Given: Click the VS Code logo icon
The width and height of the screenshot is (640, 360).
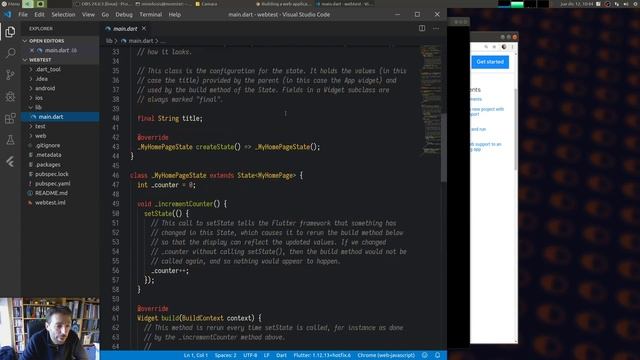Looking at the screenshot, I should (x=8, y=14).
